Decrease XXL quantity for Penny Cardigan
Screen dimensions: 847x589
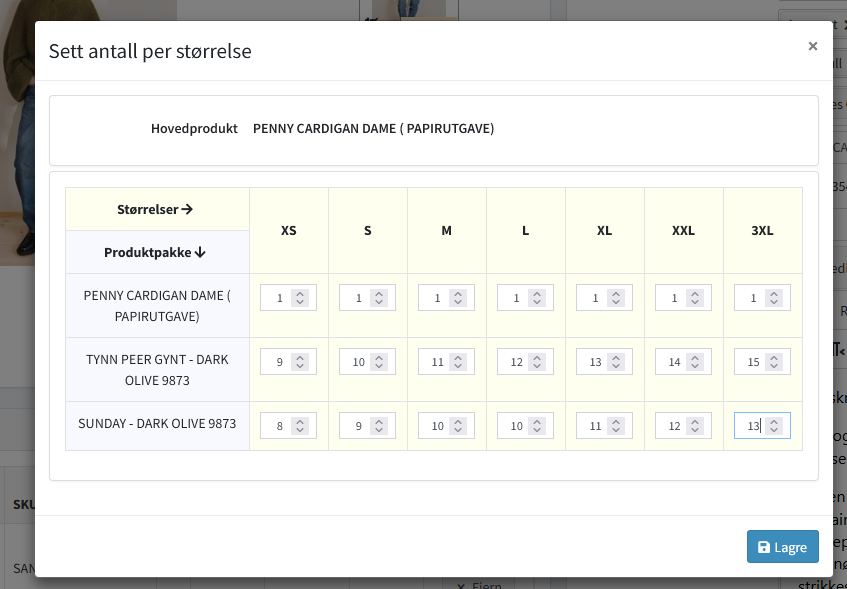pos(694,303)
